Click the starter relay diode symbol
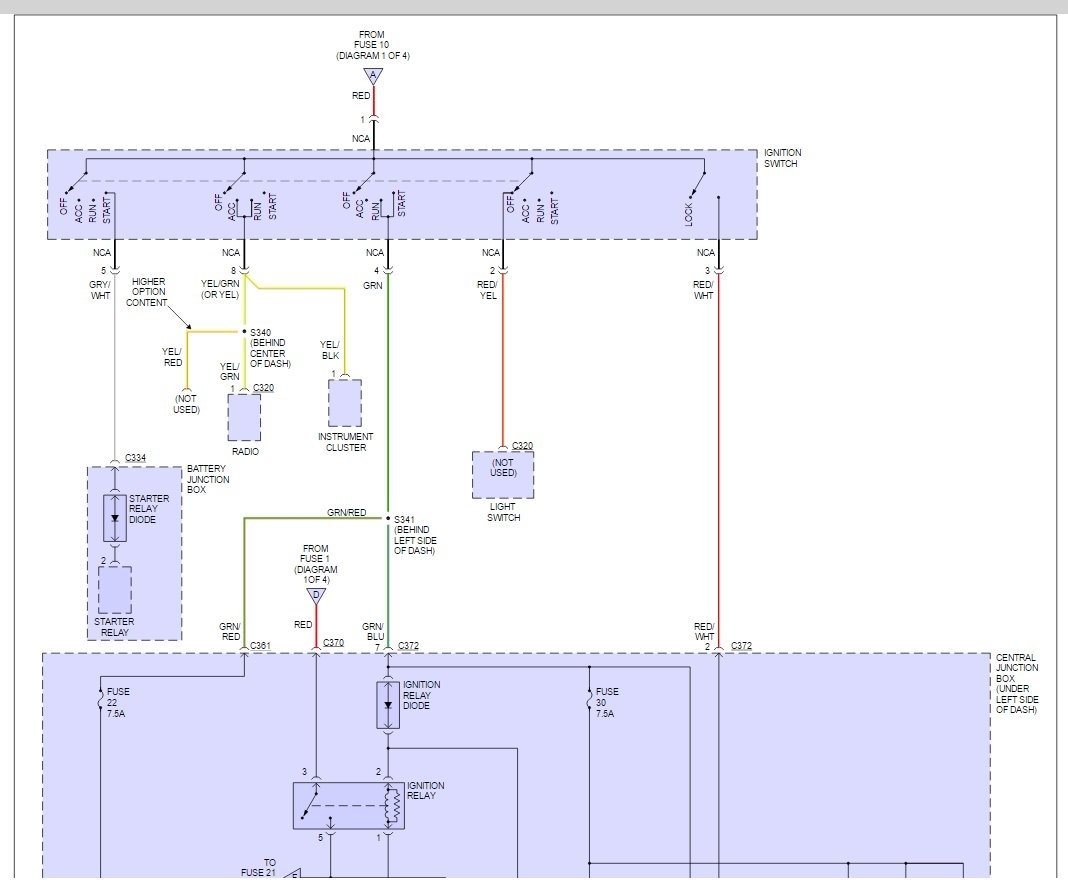Screen dimensions: 1068x896 (116, 518)
